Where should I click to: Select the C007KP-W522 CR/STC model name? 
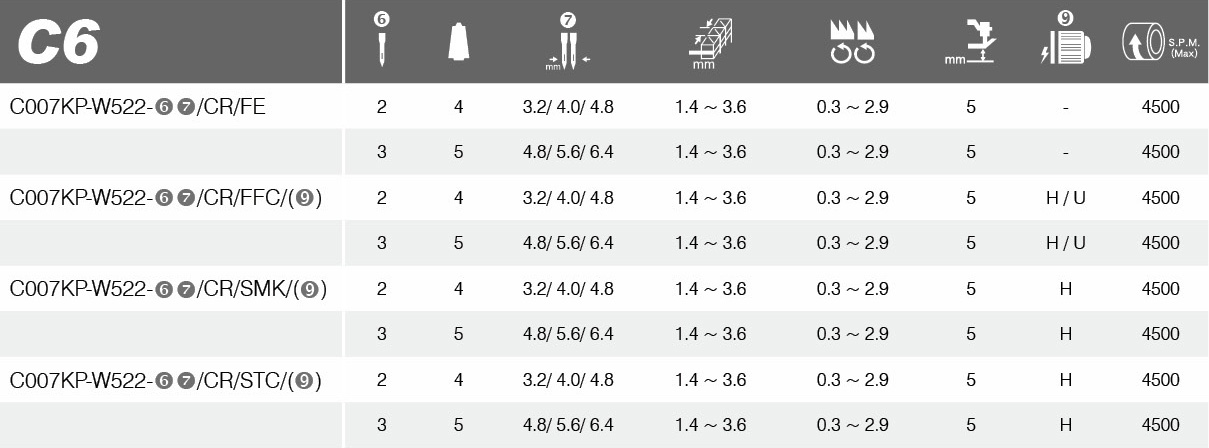[x=165, y=380]
